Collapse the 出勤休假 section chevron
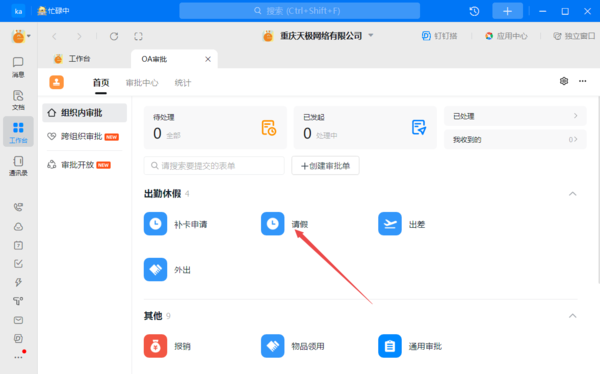Screen dimensions: 600x374 pos(572,194)
